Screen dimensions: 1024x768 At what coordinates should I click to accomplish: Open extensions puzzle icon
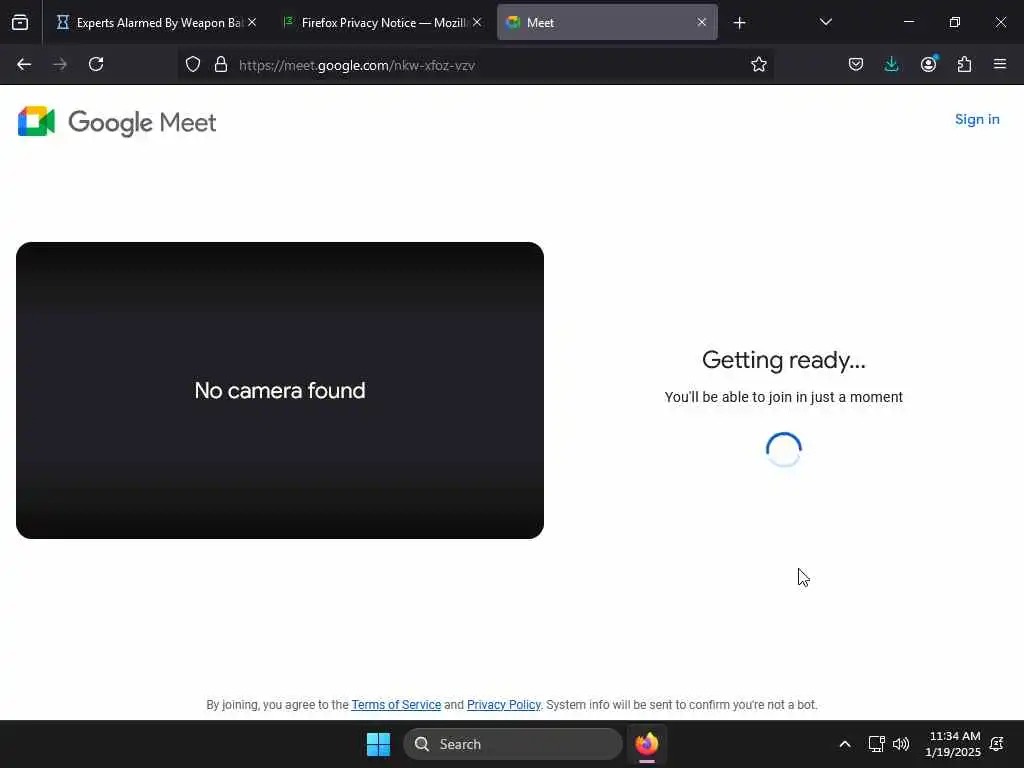pos(964,64)
